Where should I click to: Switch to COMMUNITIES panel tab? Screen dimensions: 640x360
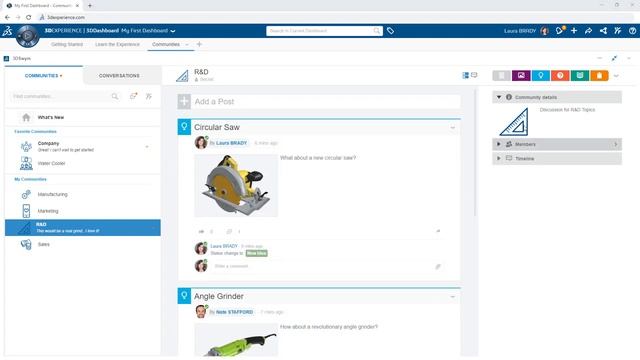[44, 76]
